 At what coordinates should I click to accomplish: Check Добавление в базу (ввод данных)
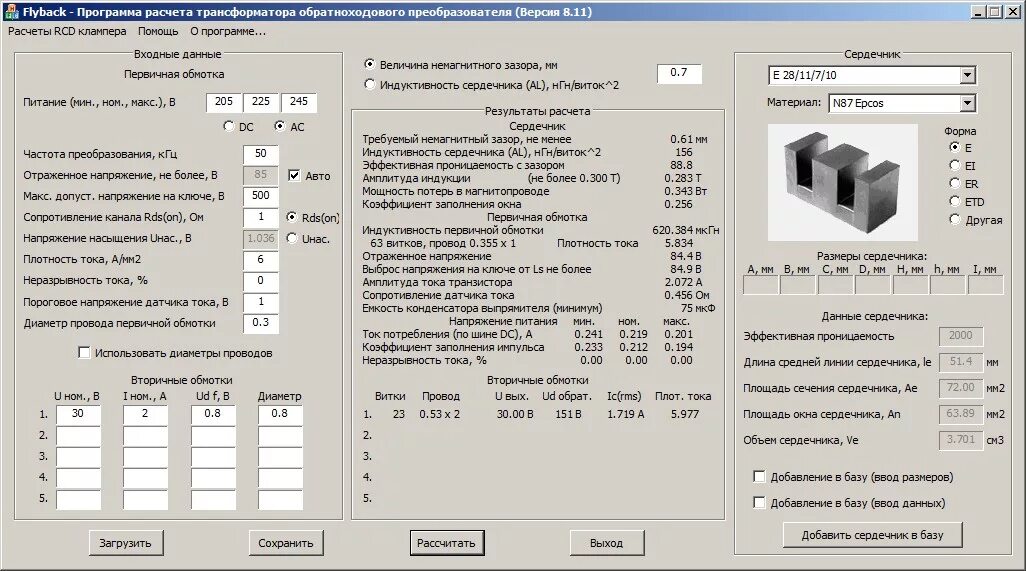click(x=759, y=502)
